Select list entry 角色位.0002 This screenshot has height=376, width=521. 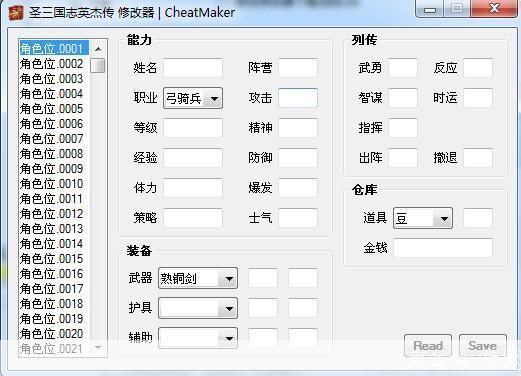[x=54, y=64]
